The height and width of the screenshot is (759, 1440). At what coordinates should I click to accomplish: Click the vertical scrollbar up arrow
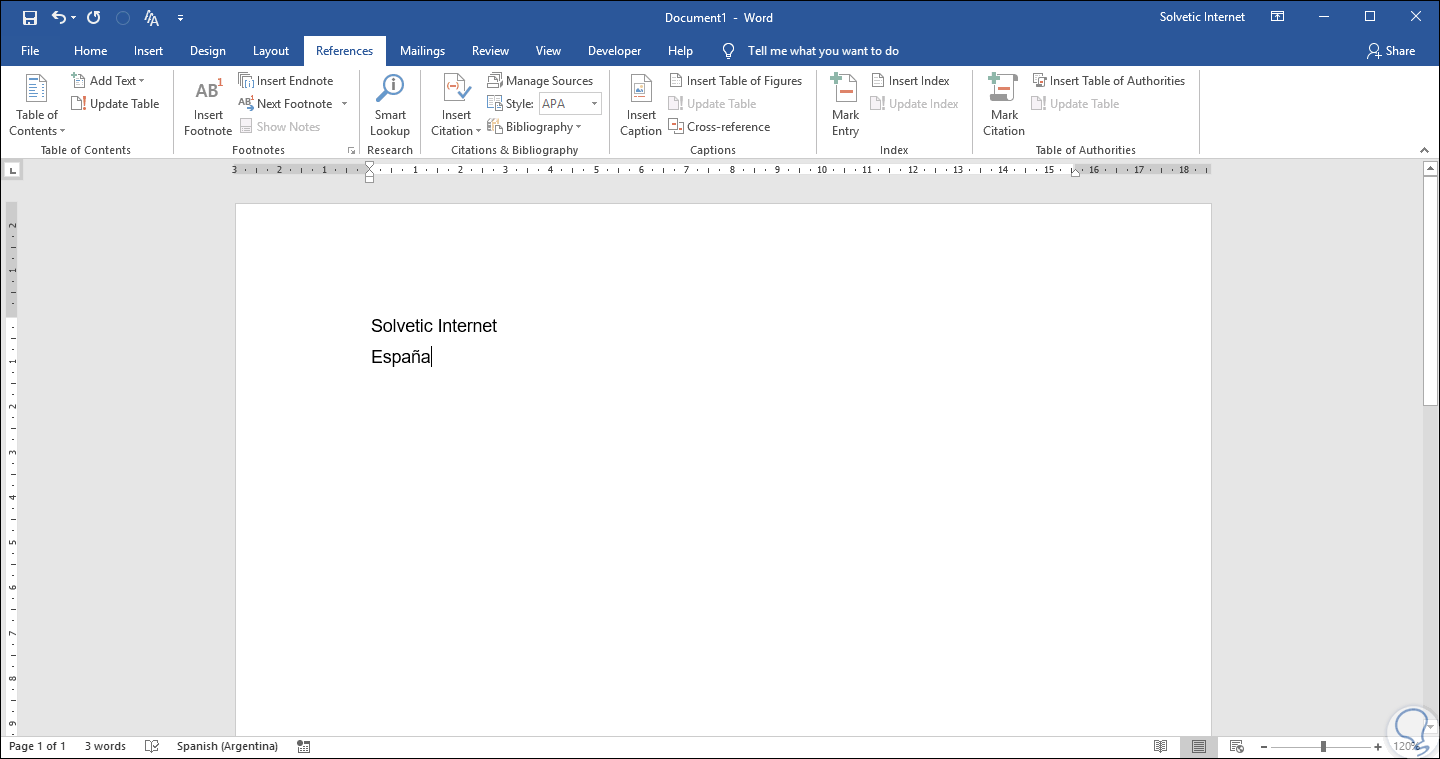[1430, 169]
